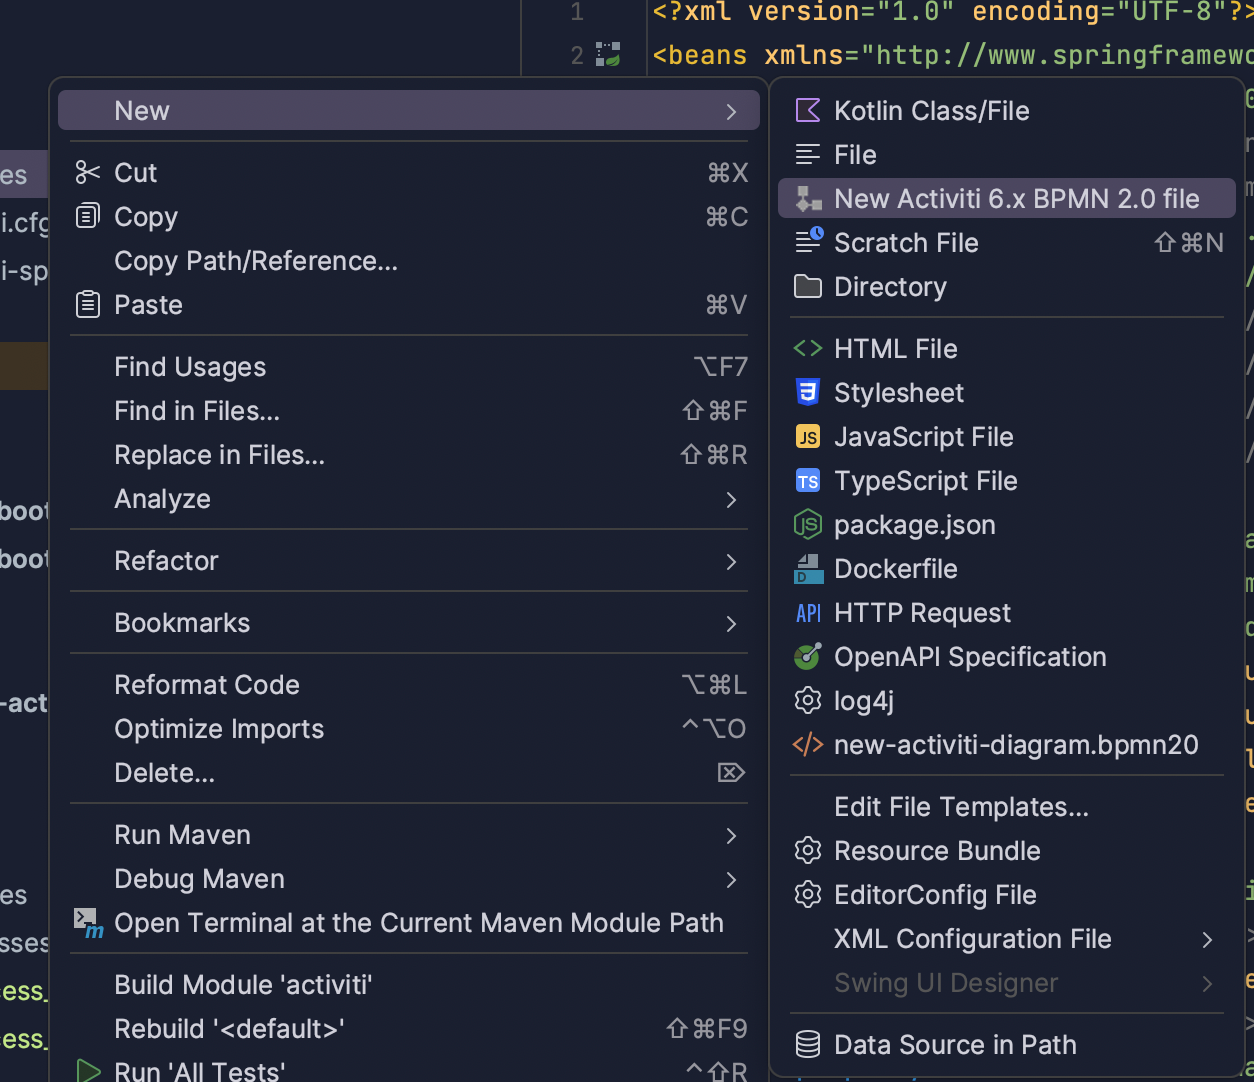The height and width of the screenshot is (1082, 1254).
Task: Expand the Debug Maven submenu arrow
Action: [x=732, y=879]
